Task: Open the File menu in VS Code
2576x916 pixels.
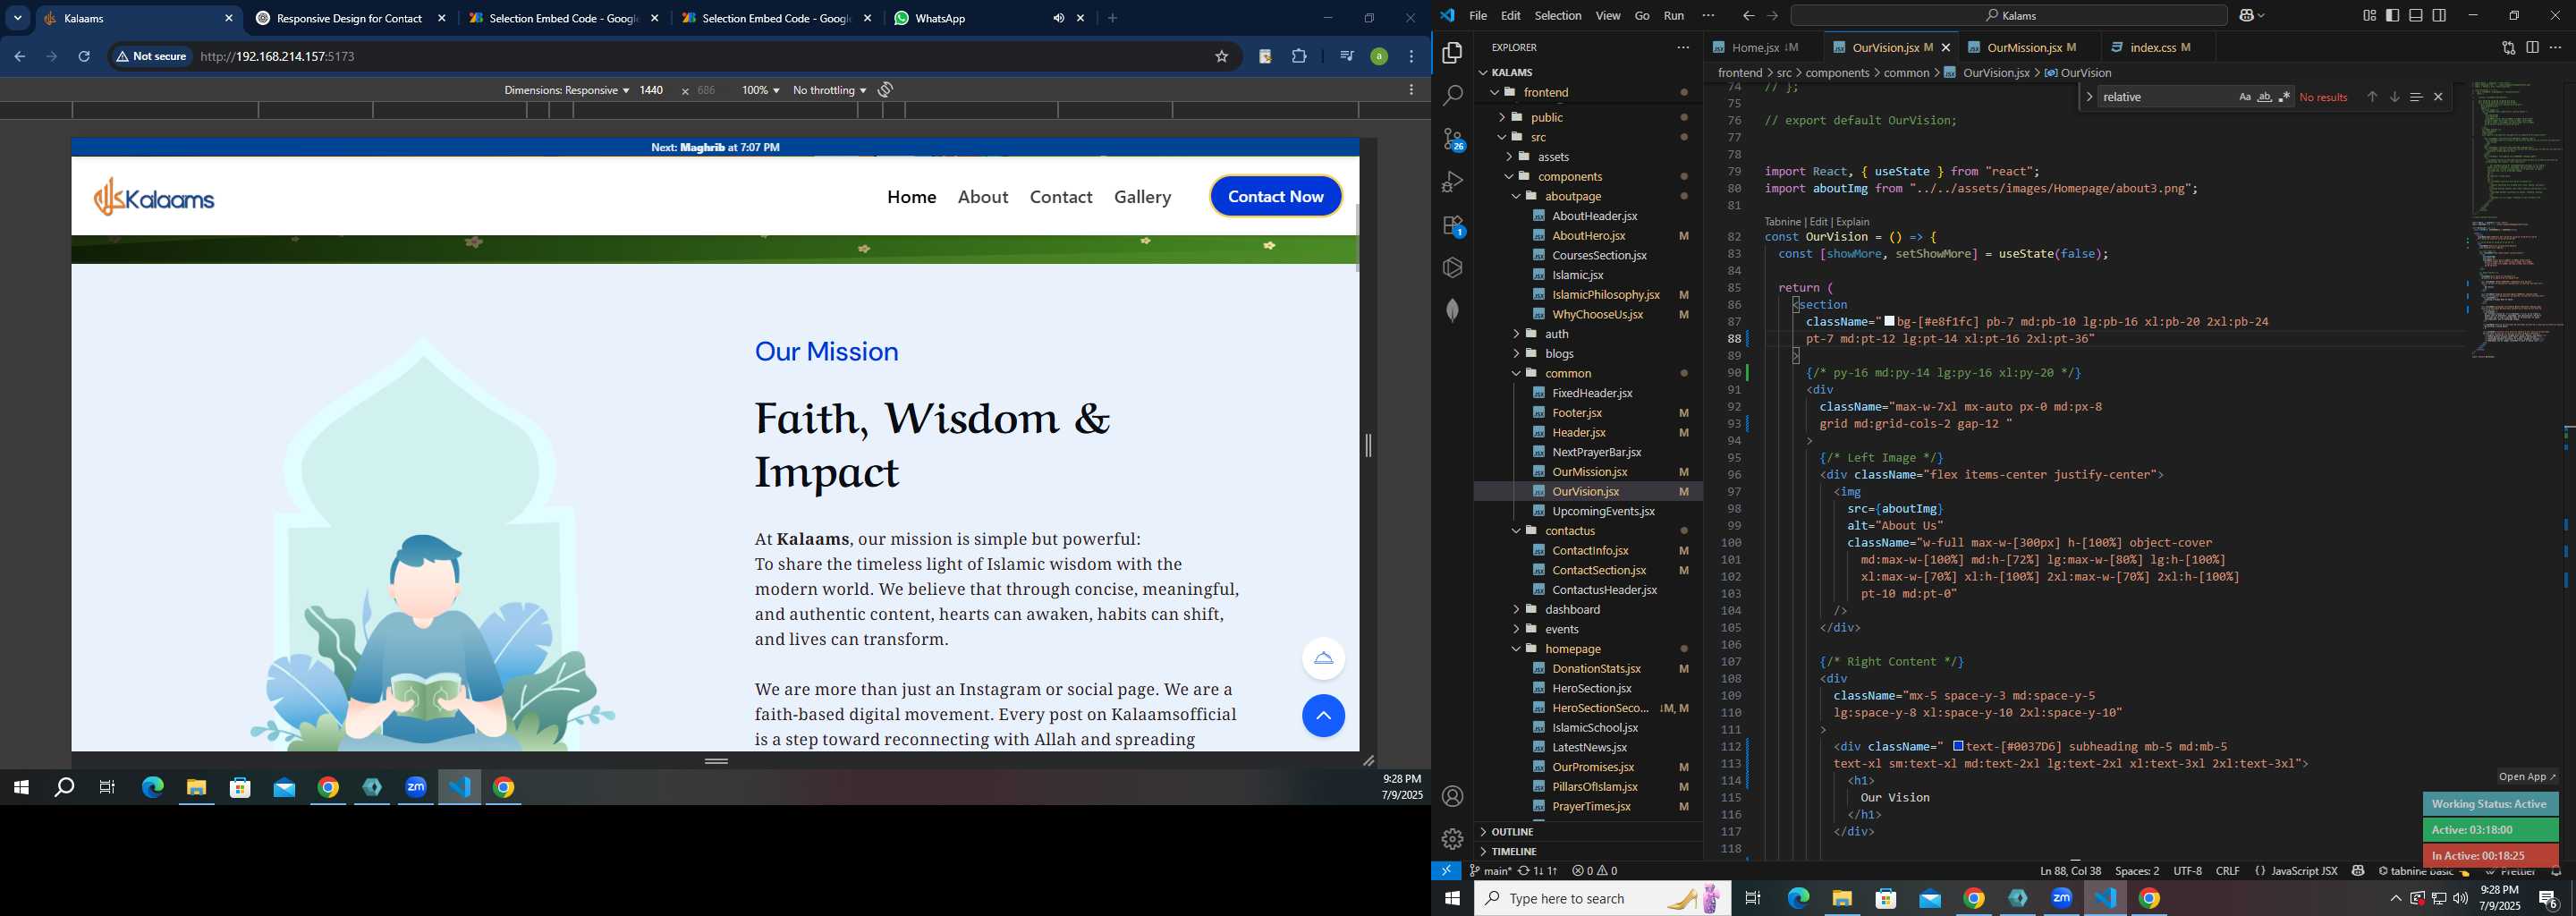Action: 1478,16
